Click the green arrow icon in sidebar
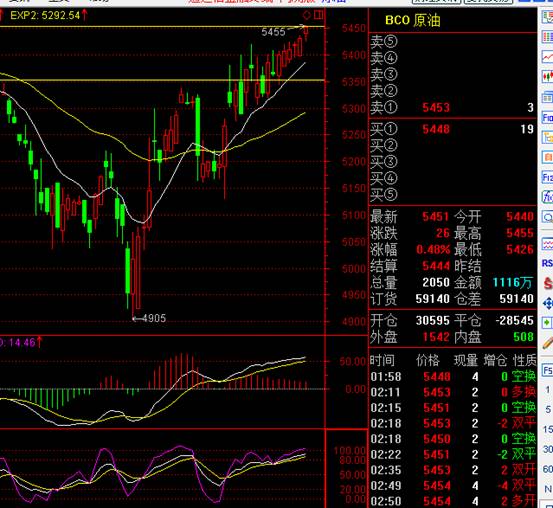The width and height of the screenshot is (553, 508). coord(547,322)
